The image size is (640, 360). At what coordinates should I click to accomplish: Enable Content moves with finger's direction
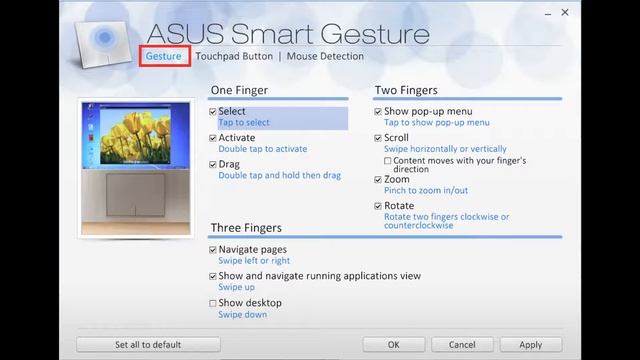tap(387, 161)
